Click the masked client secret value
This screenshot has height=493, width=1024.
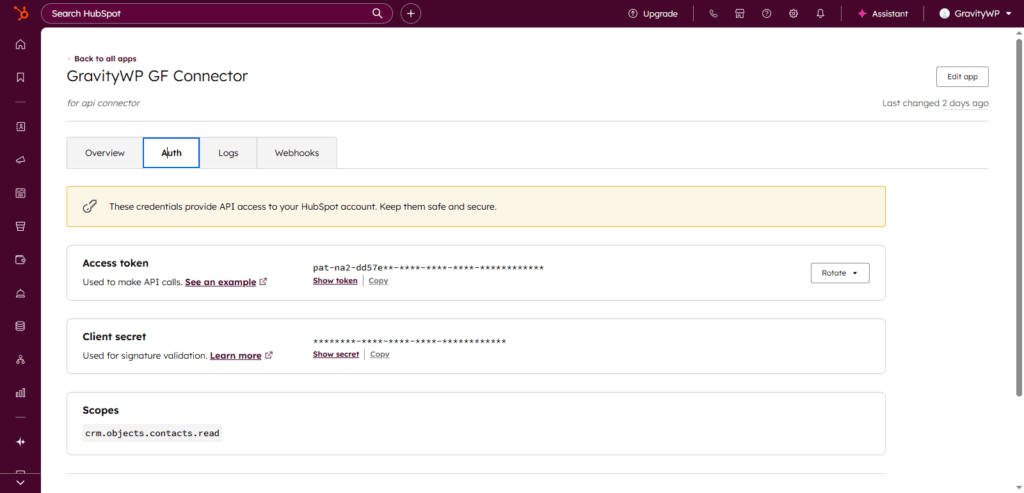409,342
